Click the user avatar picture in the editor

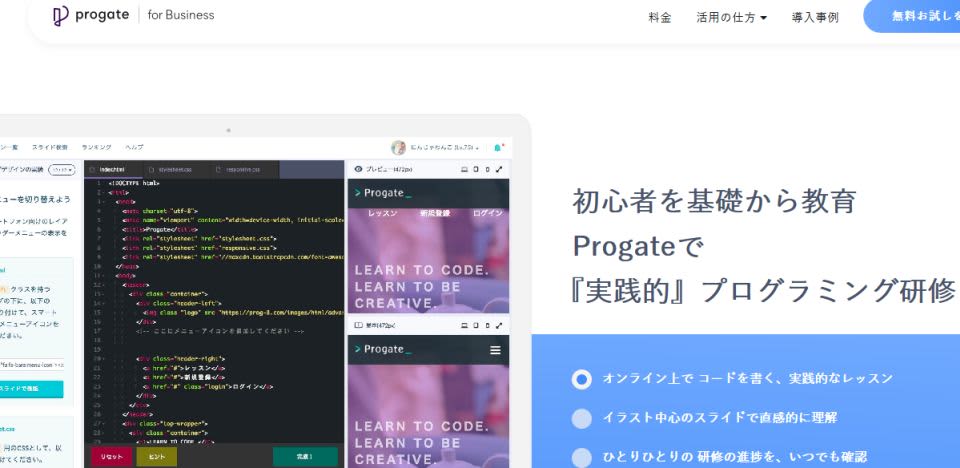pos(399,148)
